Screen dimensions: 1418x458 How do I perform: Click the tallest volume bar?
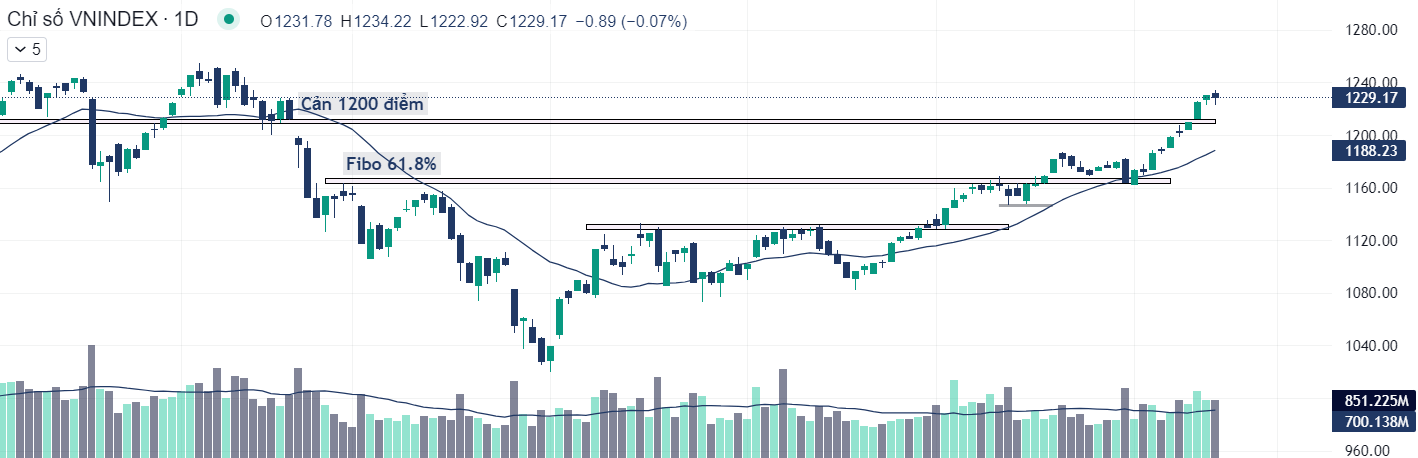click(91, 401)
